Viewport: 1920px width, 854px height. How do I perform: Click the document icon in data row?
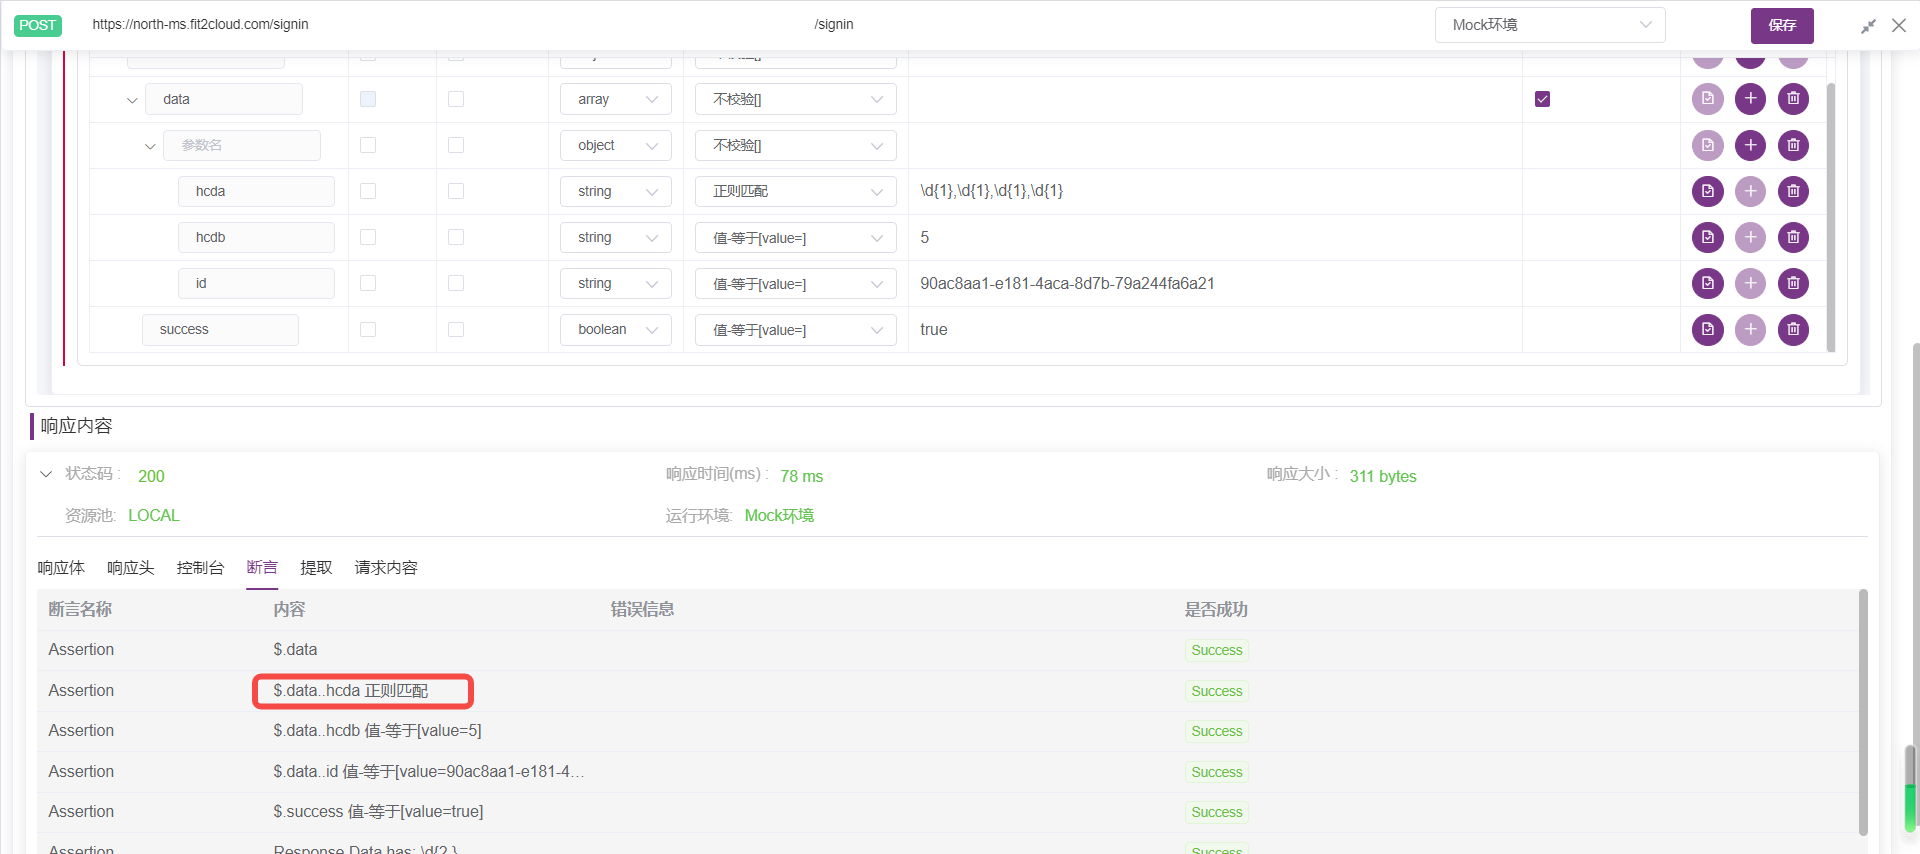[x=1707, y=99]
